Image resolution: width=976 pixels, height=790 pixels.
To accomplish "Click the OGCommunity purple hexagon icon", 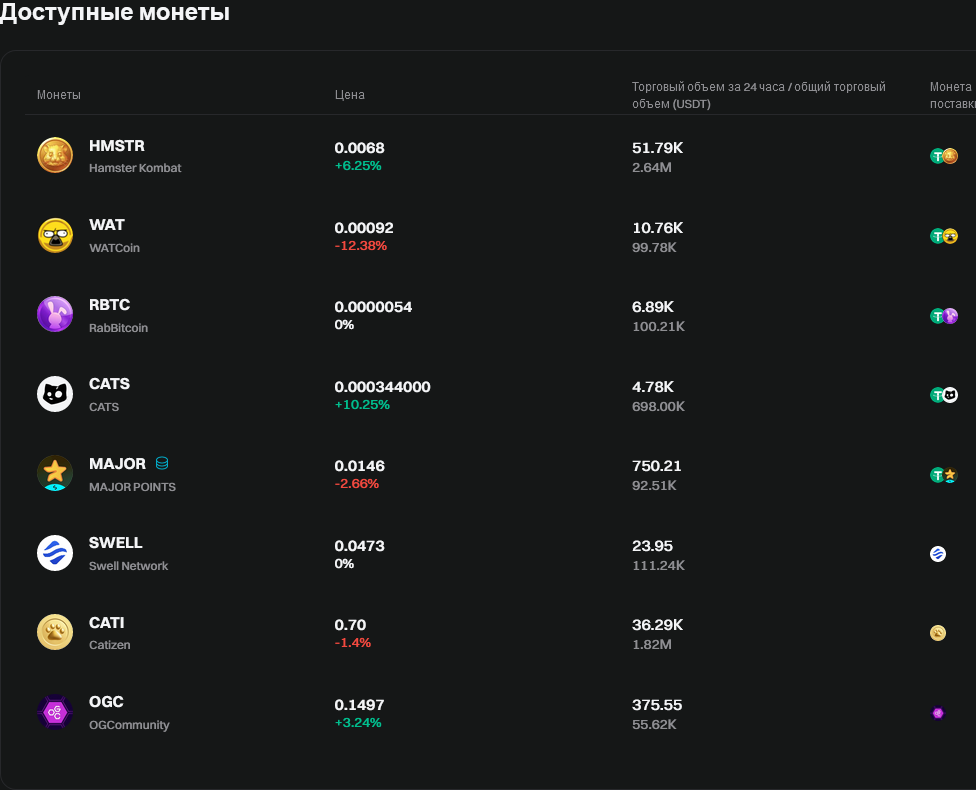I will [55, 712].
